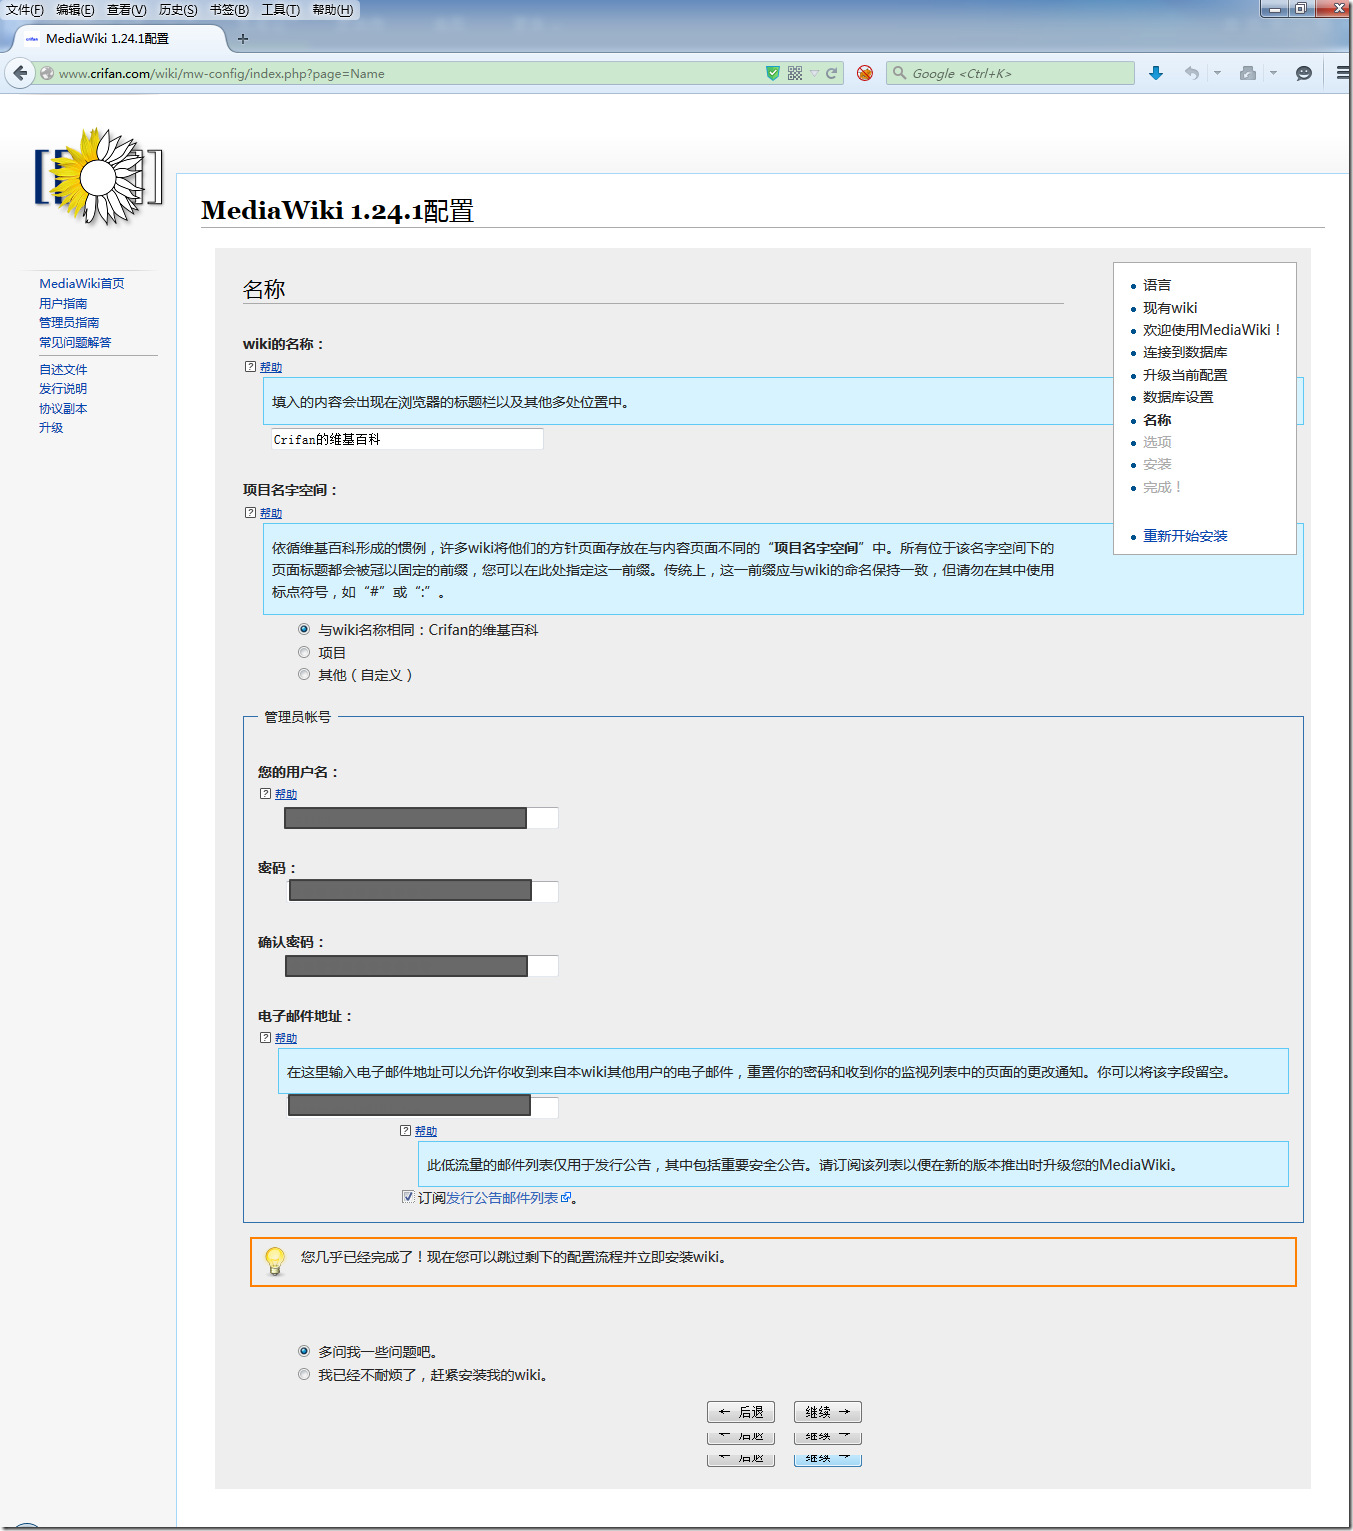
Task: Reload the page with the refresh icon
Action: pyautogui.click(x=831, y=73)
